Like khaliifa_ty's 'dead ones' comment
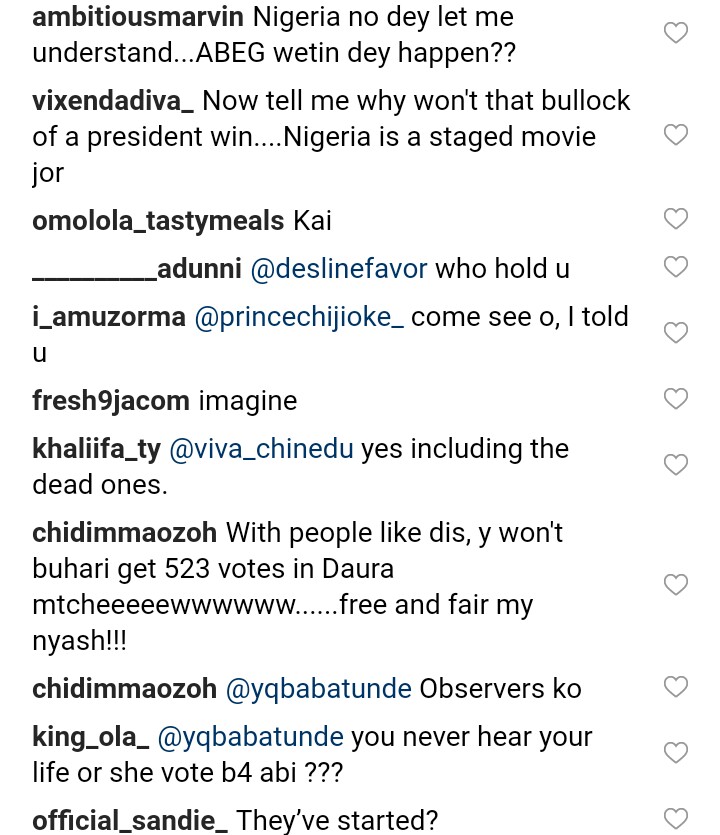The height and width of the screenshot is (835, 720). [676, 465]
